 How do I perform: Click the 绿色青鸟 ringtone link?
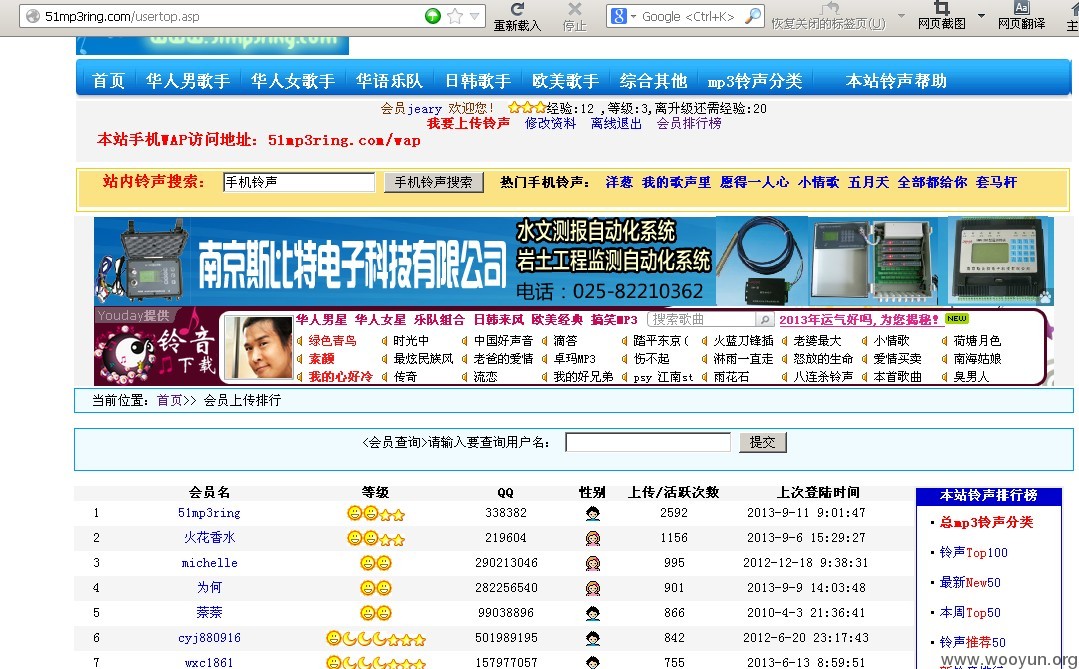tap(332, 341)
